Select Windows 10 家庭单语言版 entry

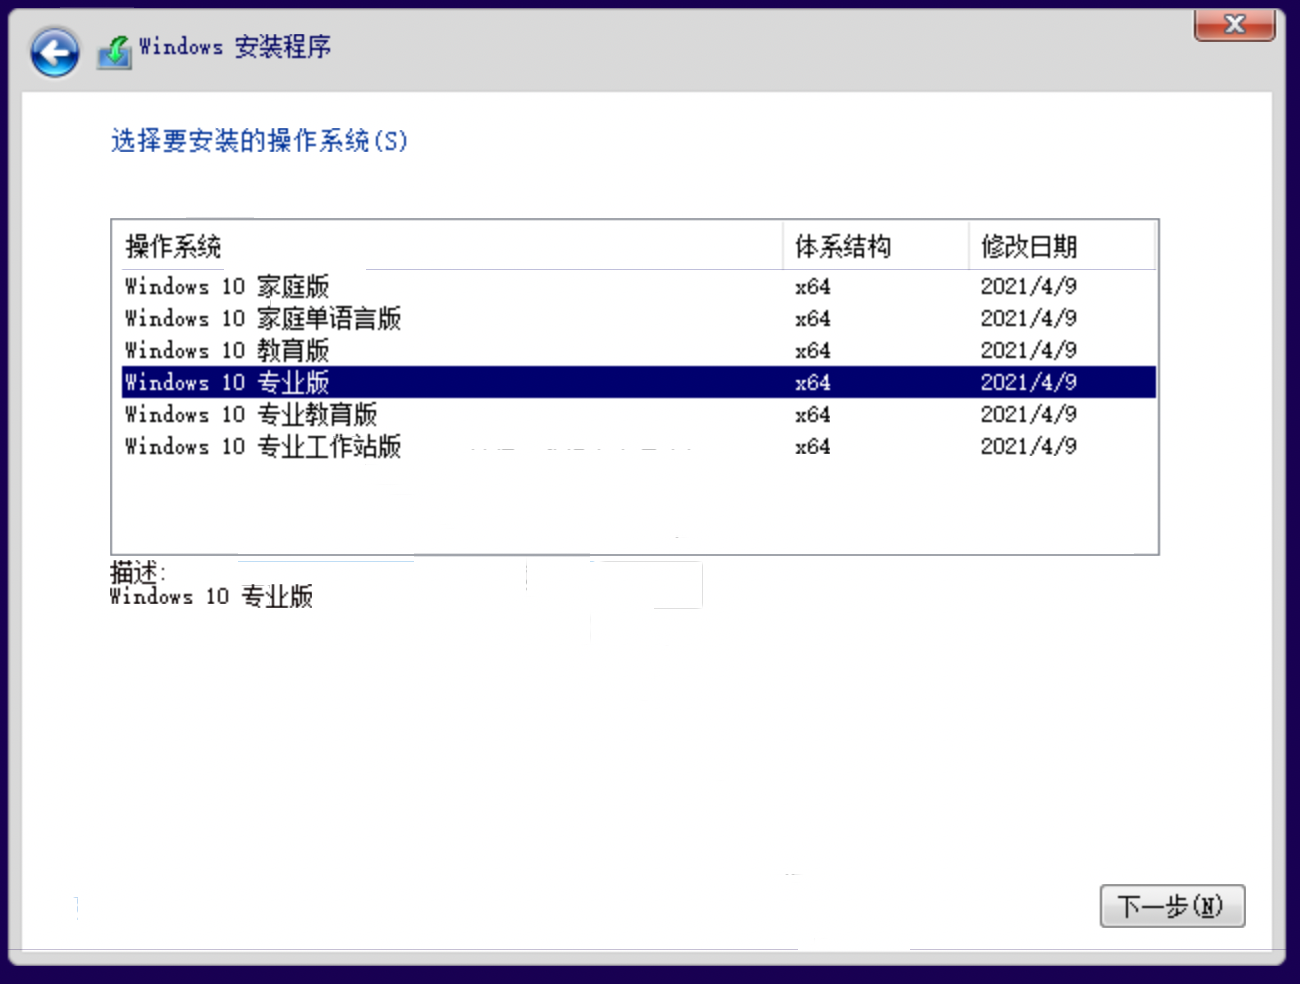point(263,319)
